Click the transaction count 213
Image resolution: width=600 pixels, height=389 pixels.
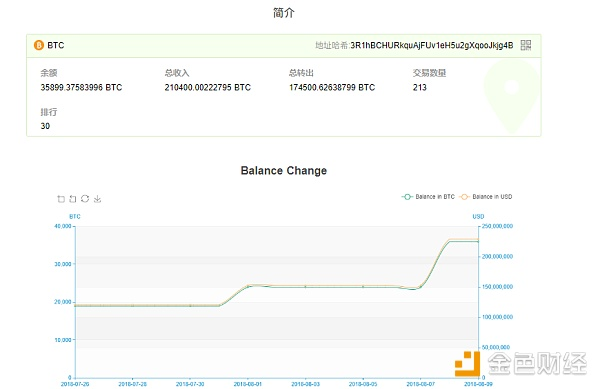click(x=419, y=88)
